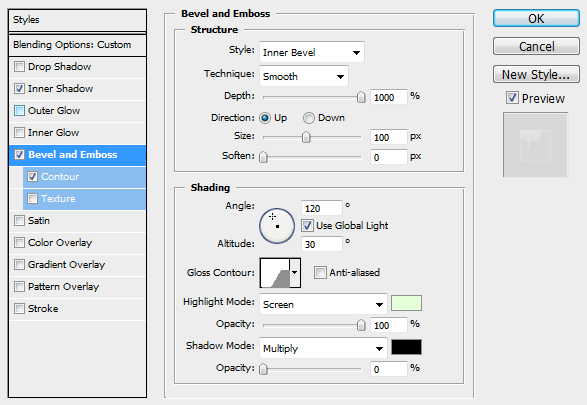Viewport: 587px width, 405px height.
Task: Click the Shadow Opacity slider handle
Action: [263, 369]
